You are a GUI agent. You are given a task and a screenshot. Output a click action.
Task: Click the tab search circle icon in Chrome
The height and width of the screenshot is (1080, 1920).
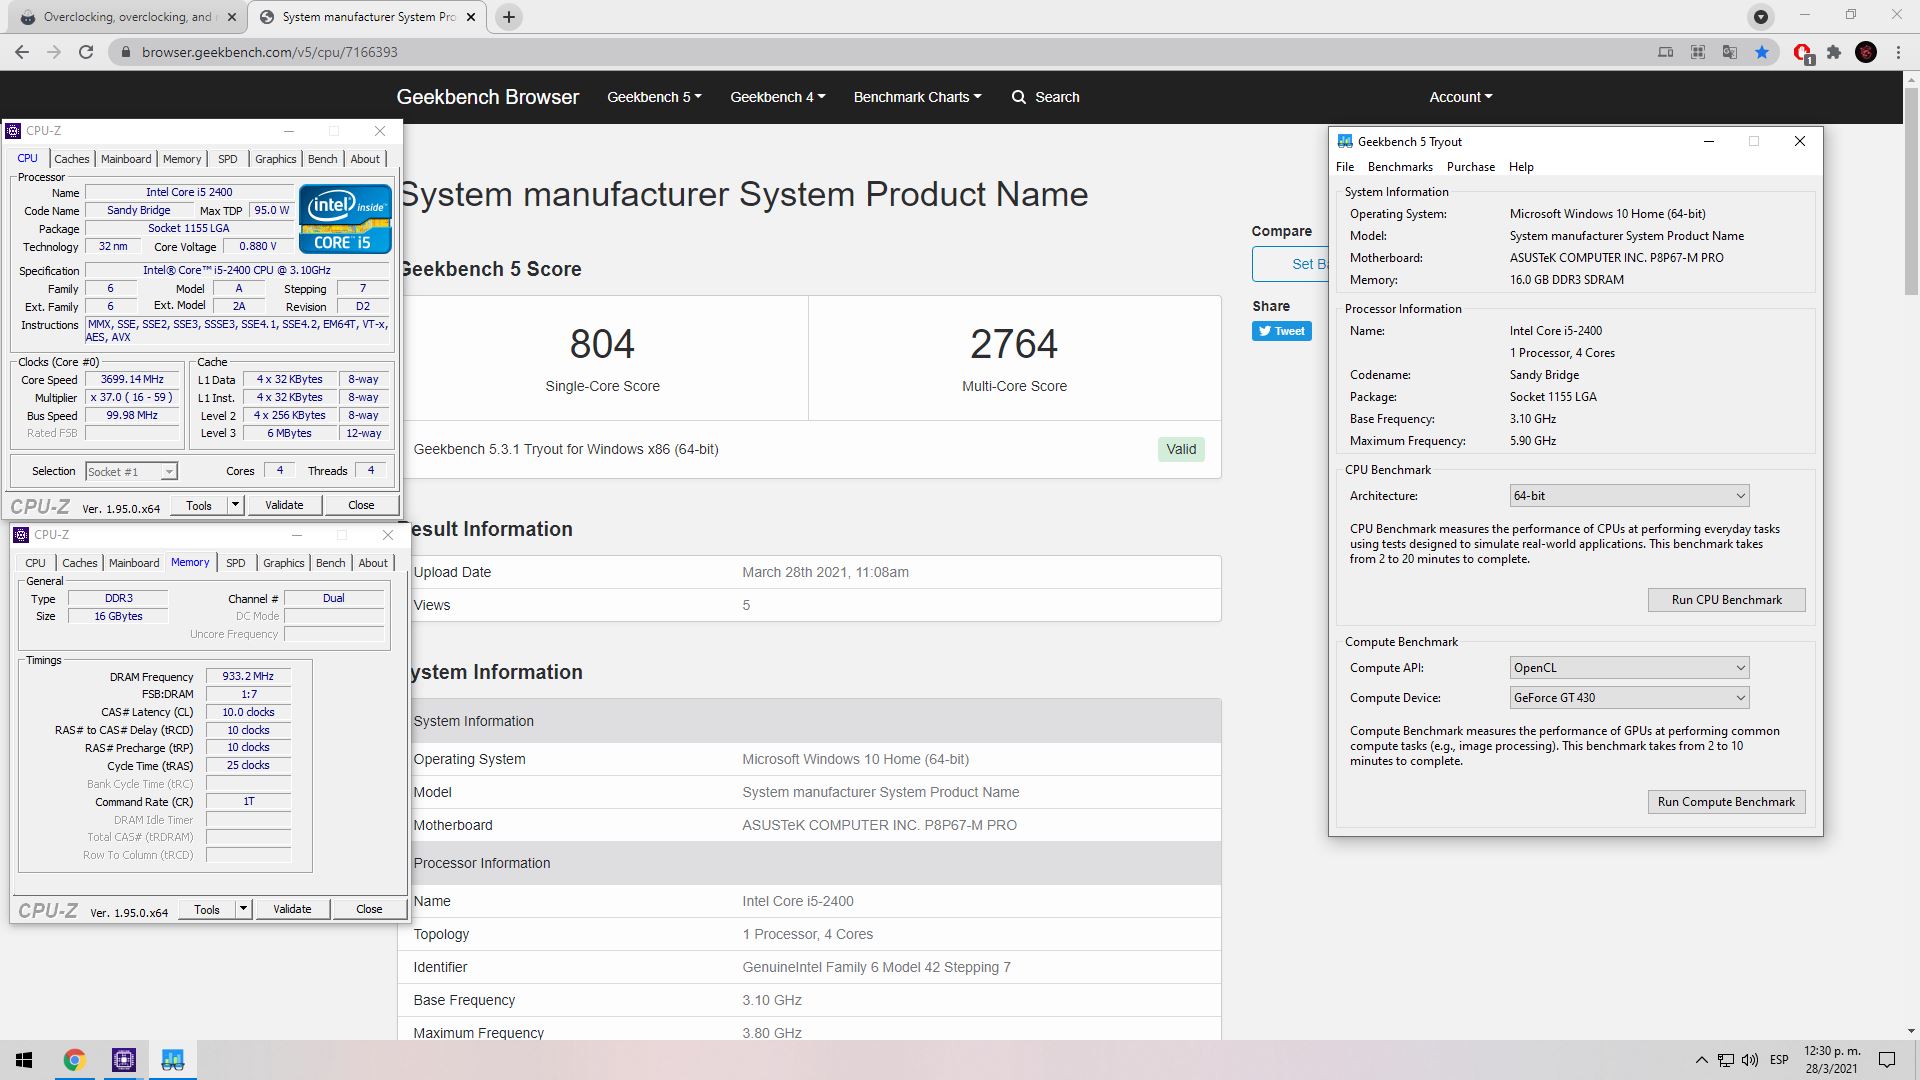(1761, 17)
